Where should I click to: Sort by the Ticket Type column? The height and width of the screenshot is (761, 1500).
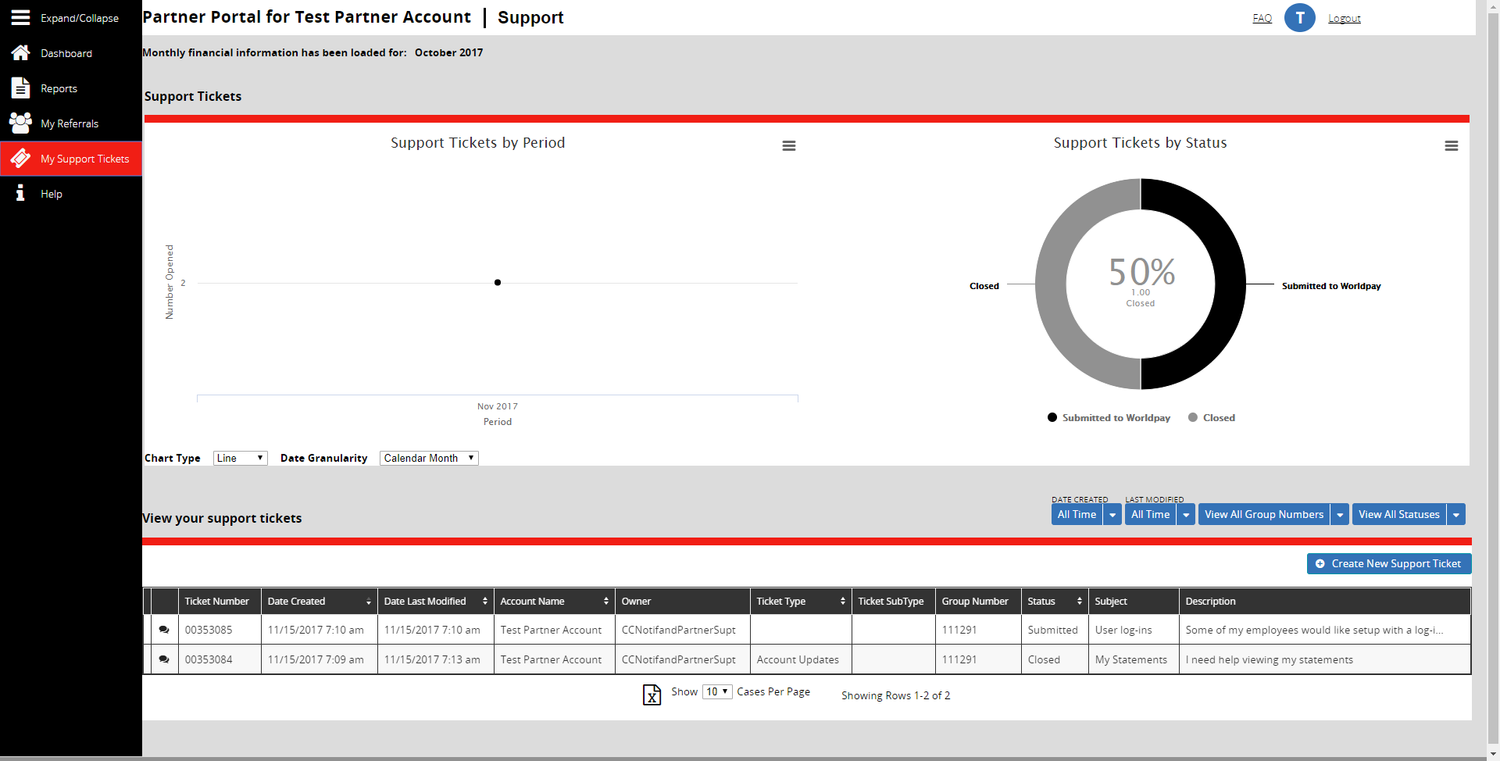pos(801,601)
